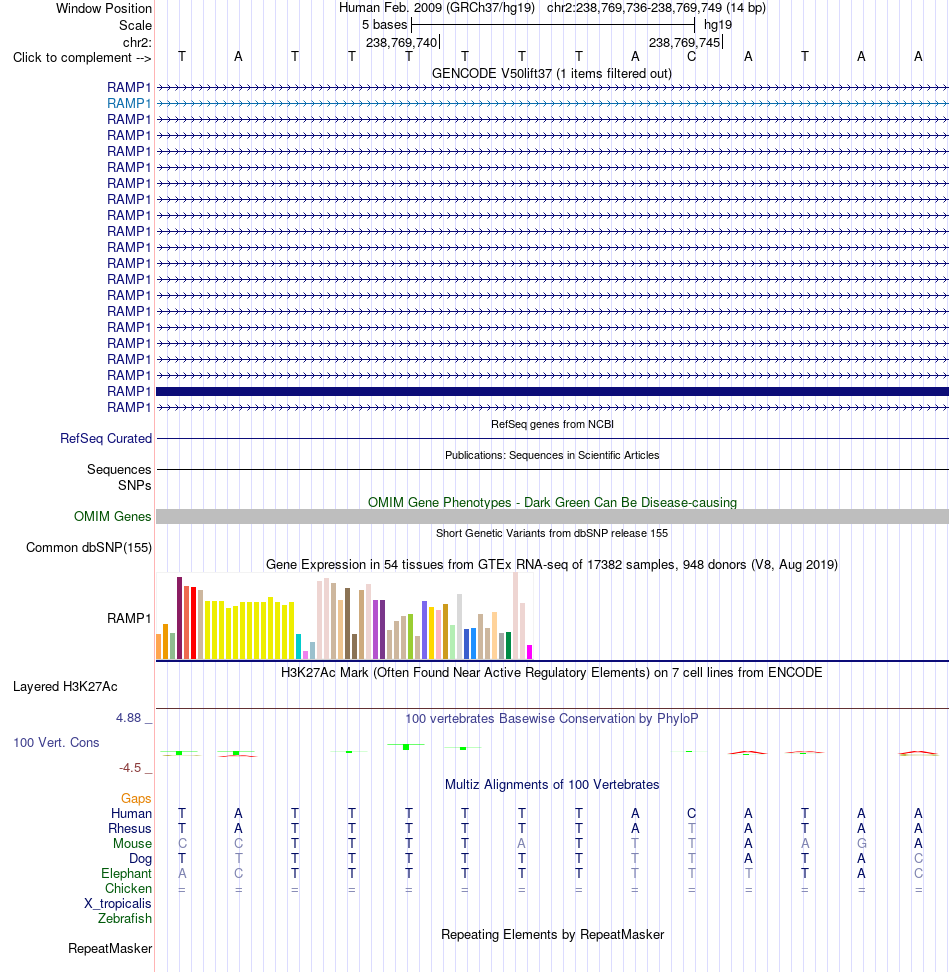
Task: Click the 'Rhesus' alignment row label
Action: coord(130,828)
